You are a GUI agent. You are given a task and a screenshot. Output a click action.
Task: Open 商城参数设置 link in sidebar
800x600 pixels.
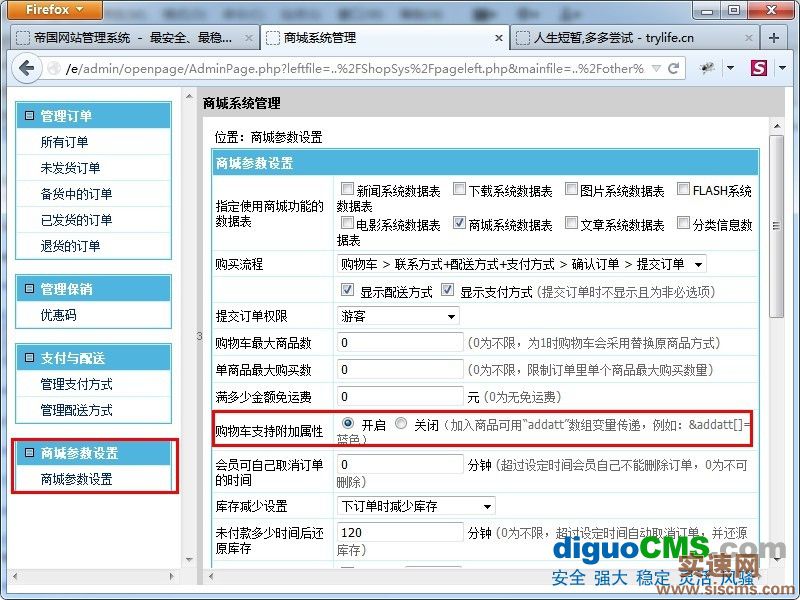click(77, 479)
